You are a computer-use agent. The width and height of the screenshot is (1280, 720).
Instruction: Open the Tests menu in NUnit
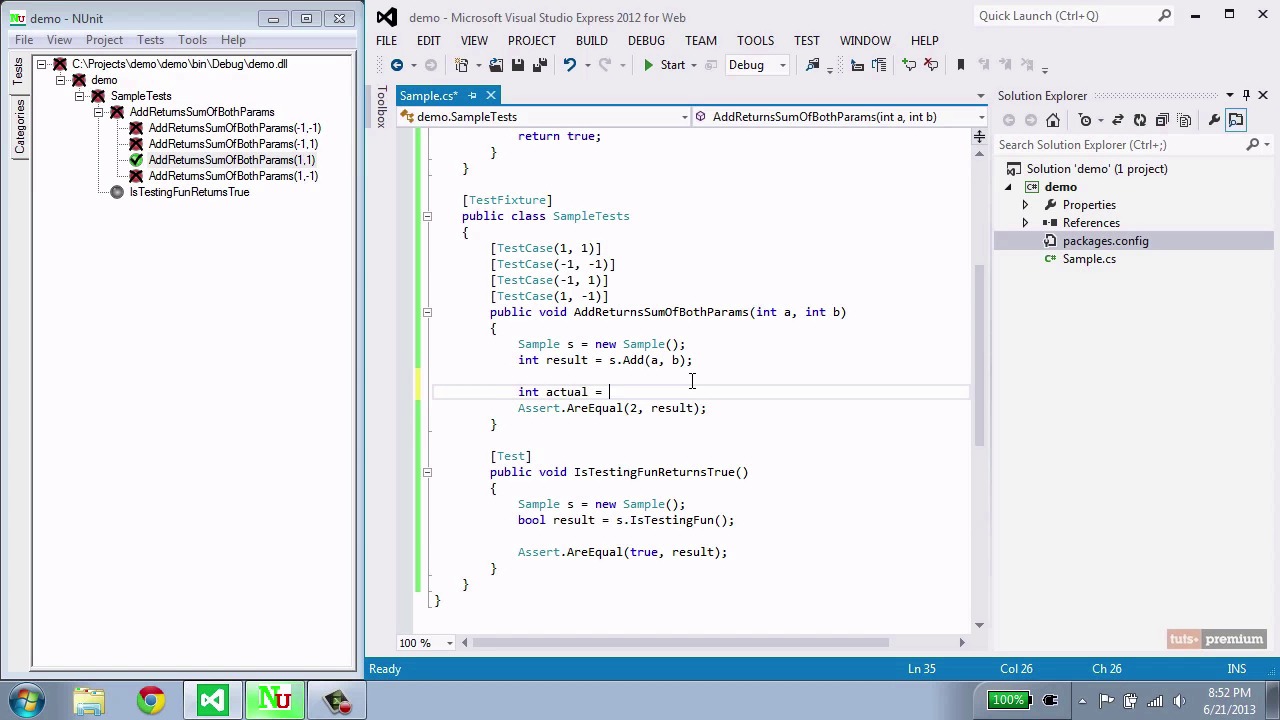pyautogui.click(x=150, y=40)
